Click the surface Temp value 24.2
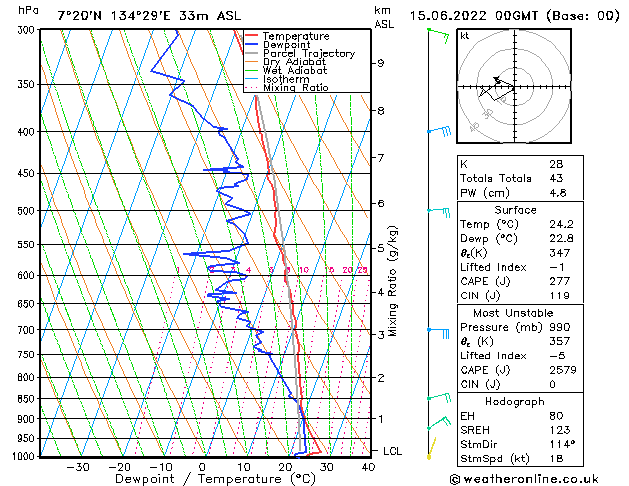 click(x=561, y=224)
